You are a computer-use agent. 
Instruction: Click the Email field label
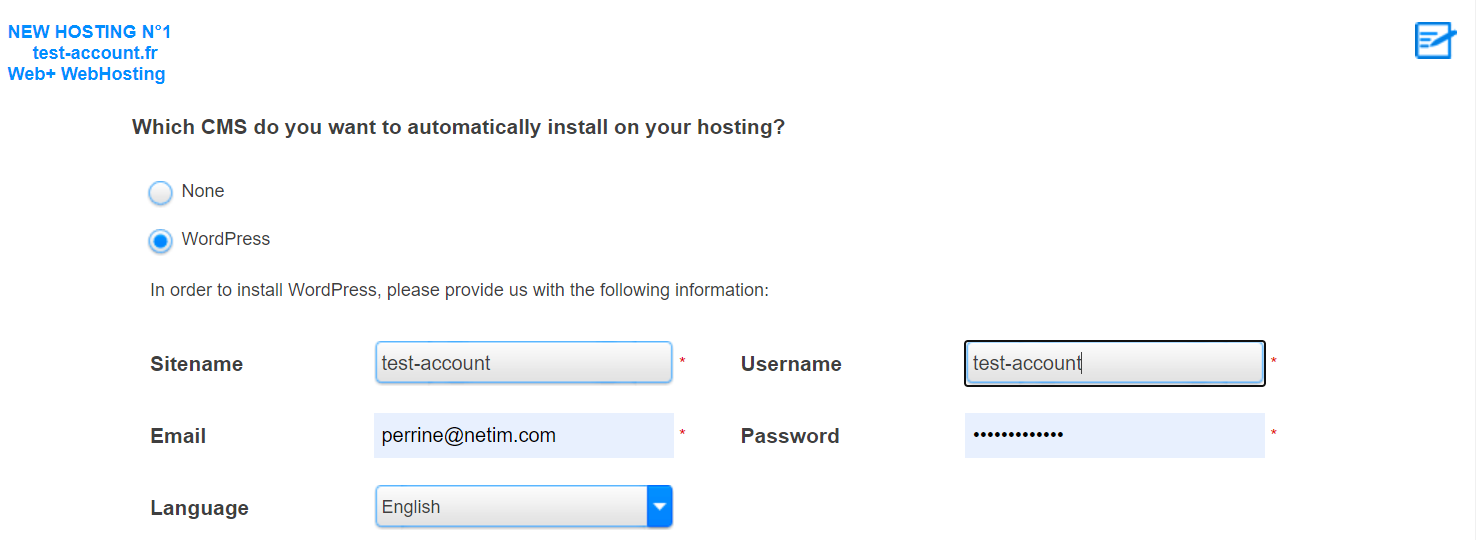(x=178, y=436)
